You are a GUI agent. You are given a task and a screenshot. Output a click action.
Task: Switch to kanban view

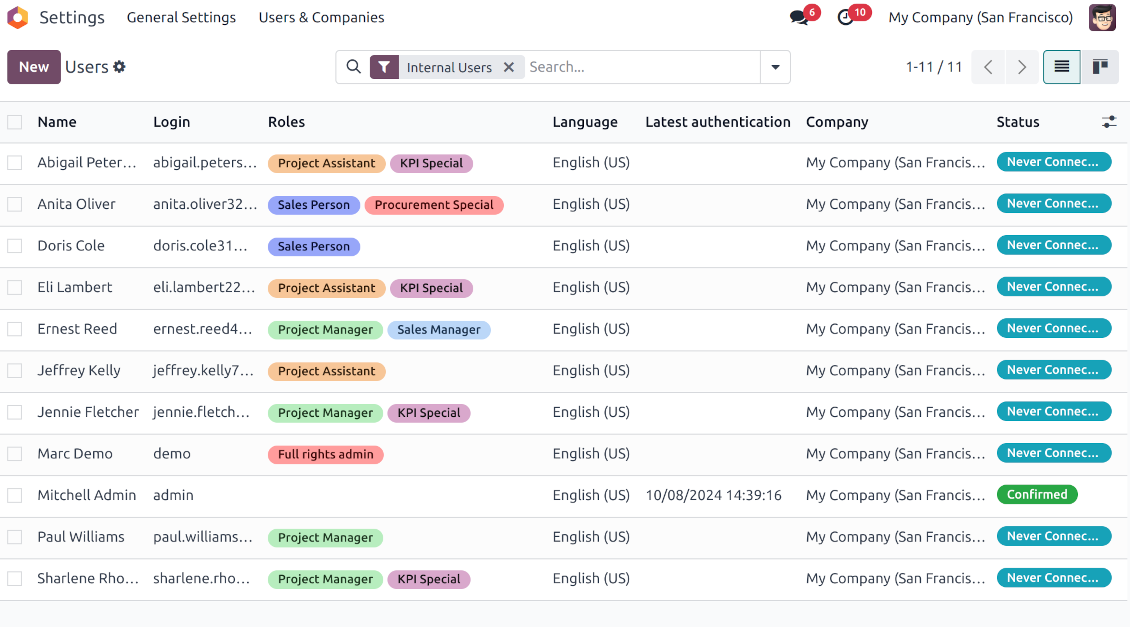(x=1100, y=67)
